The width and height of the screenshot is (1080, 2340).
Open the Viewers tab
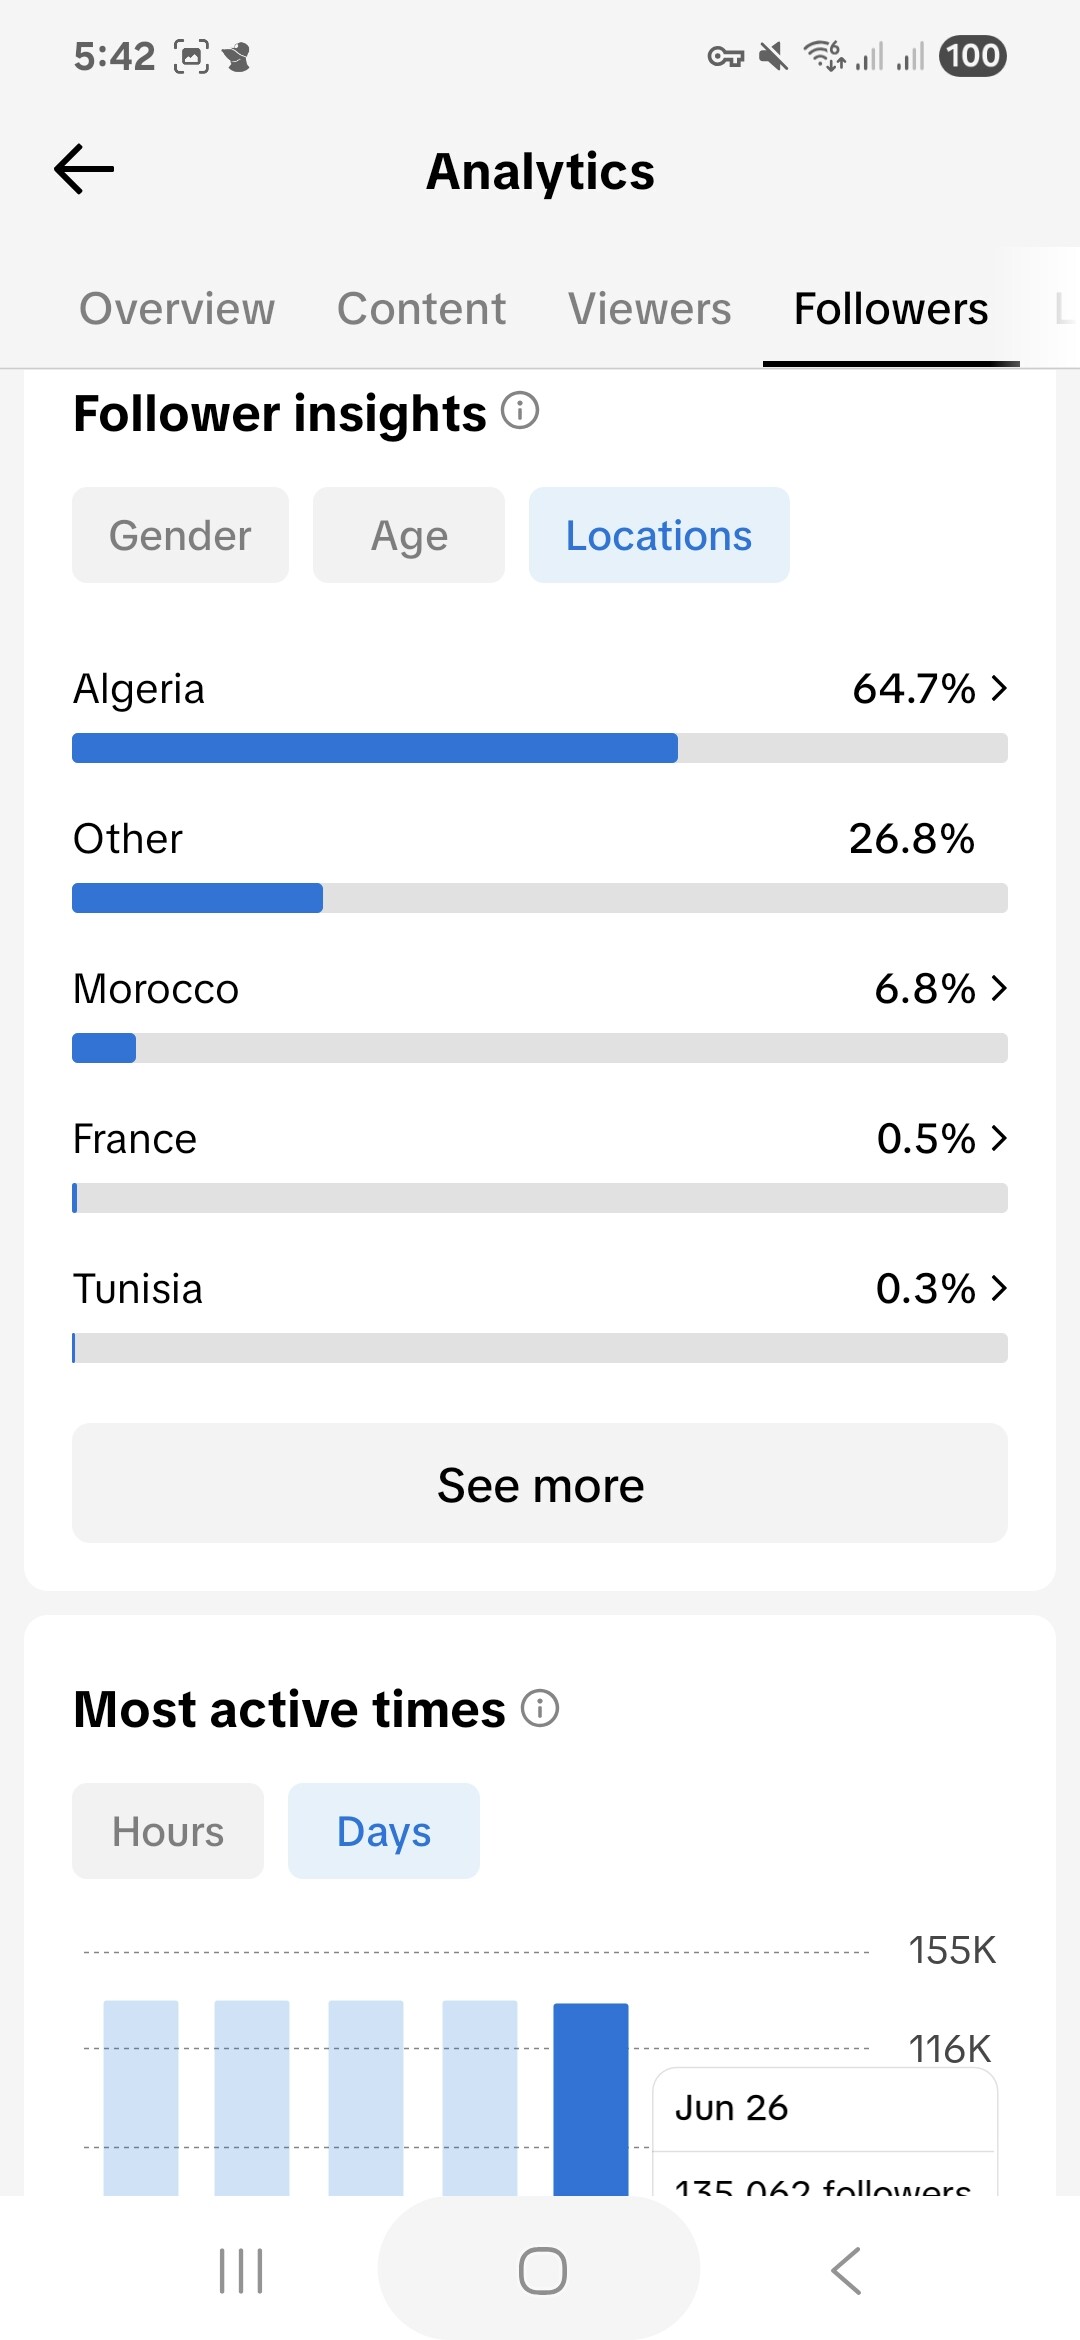pos(650,309)
